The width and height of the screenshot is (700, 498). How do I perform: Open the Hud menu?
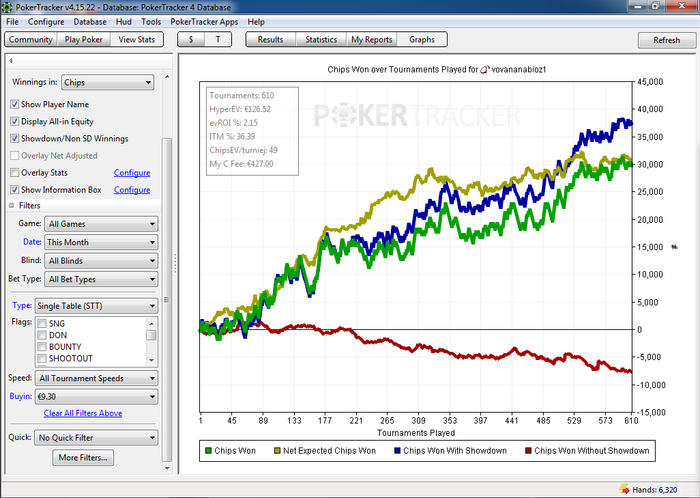coord(124,22)
